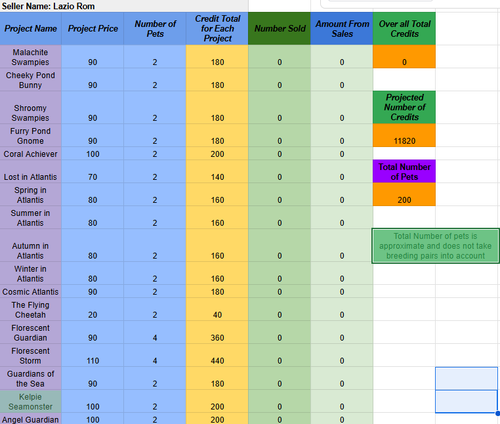The image size is (500, 424).
Task: Click the Summer in Atlantis project cell
Action: pyautogui.click(x=31, y=217)
